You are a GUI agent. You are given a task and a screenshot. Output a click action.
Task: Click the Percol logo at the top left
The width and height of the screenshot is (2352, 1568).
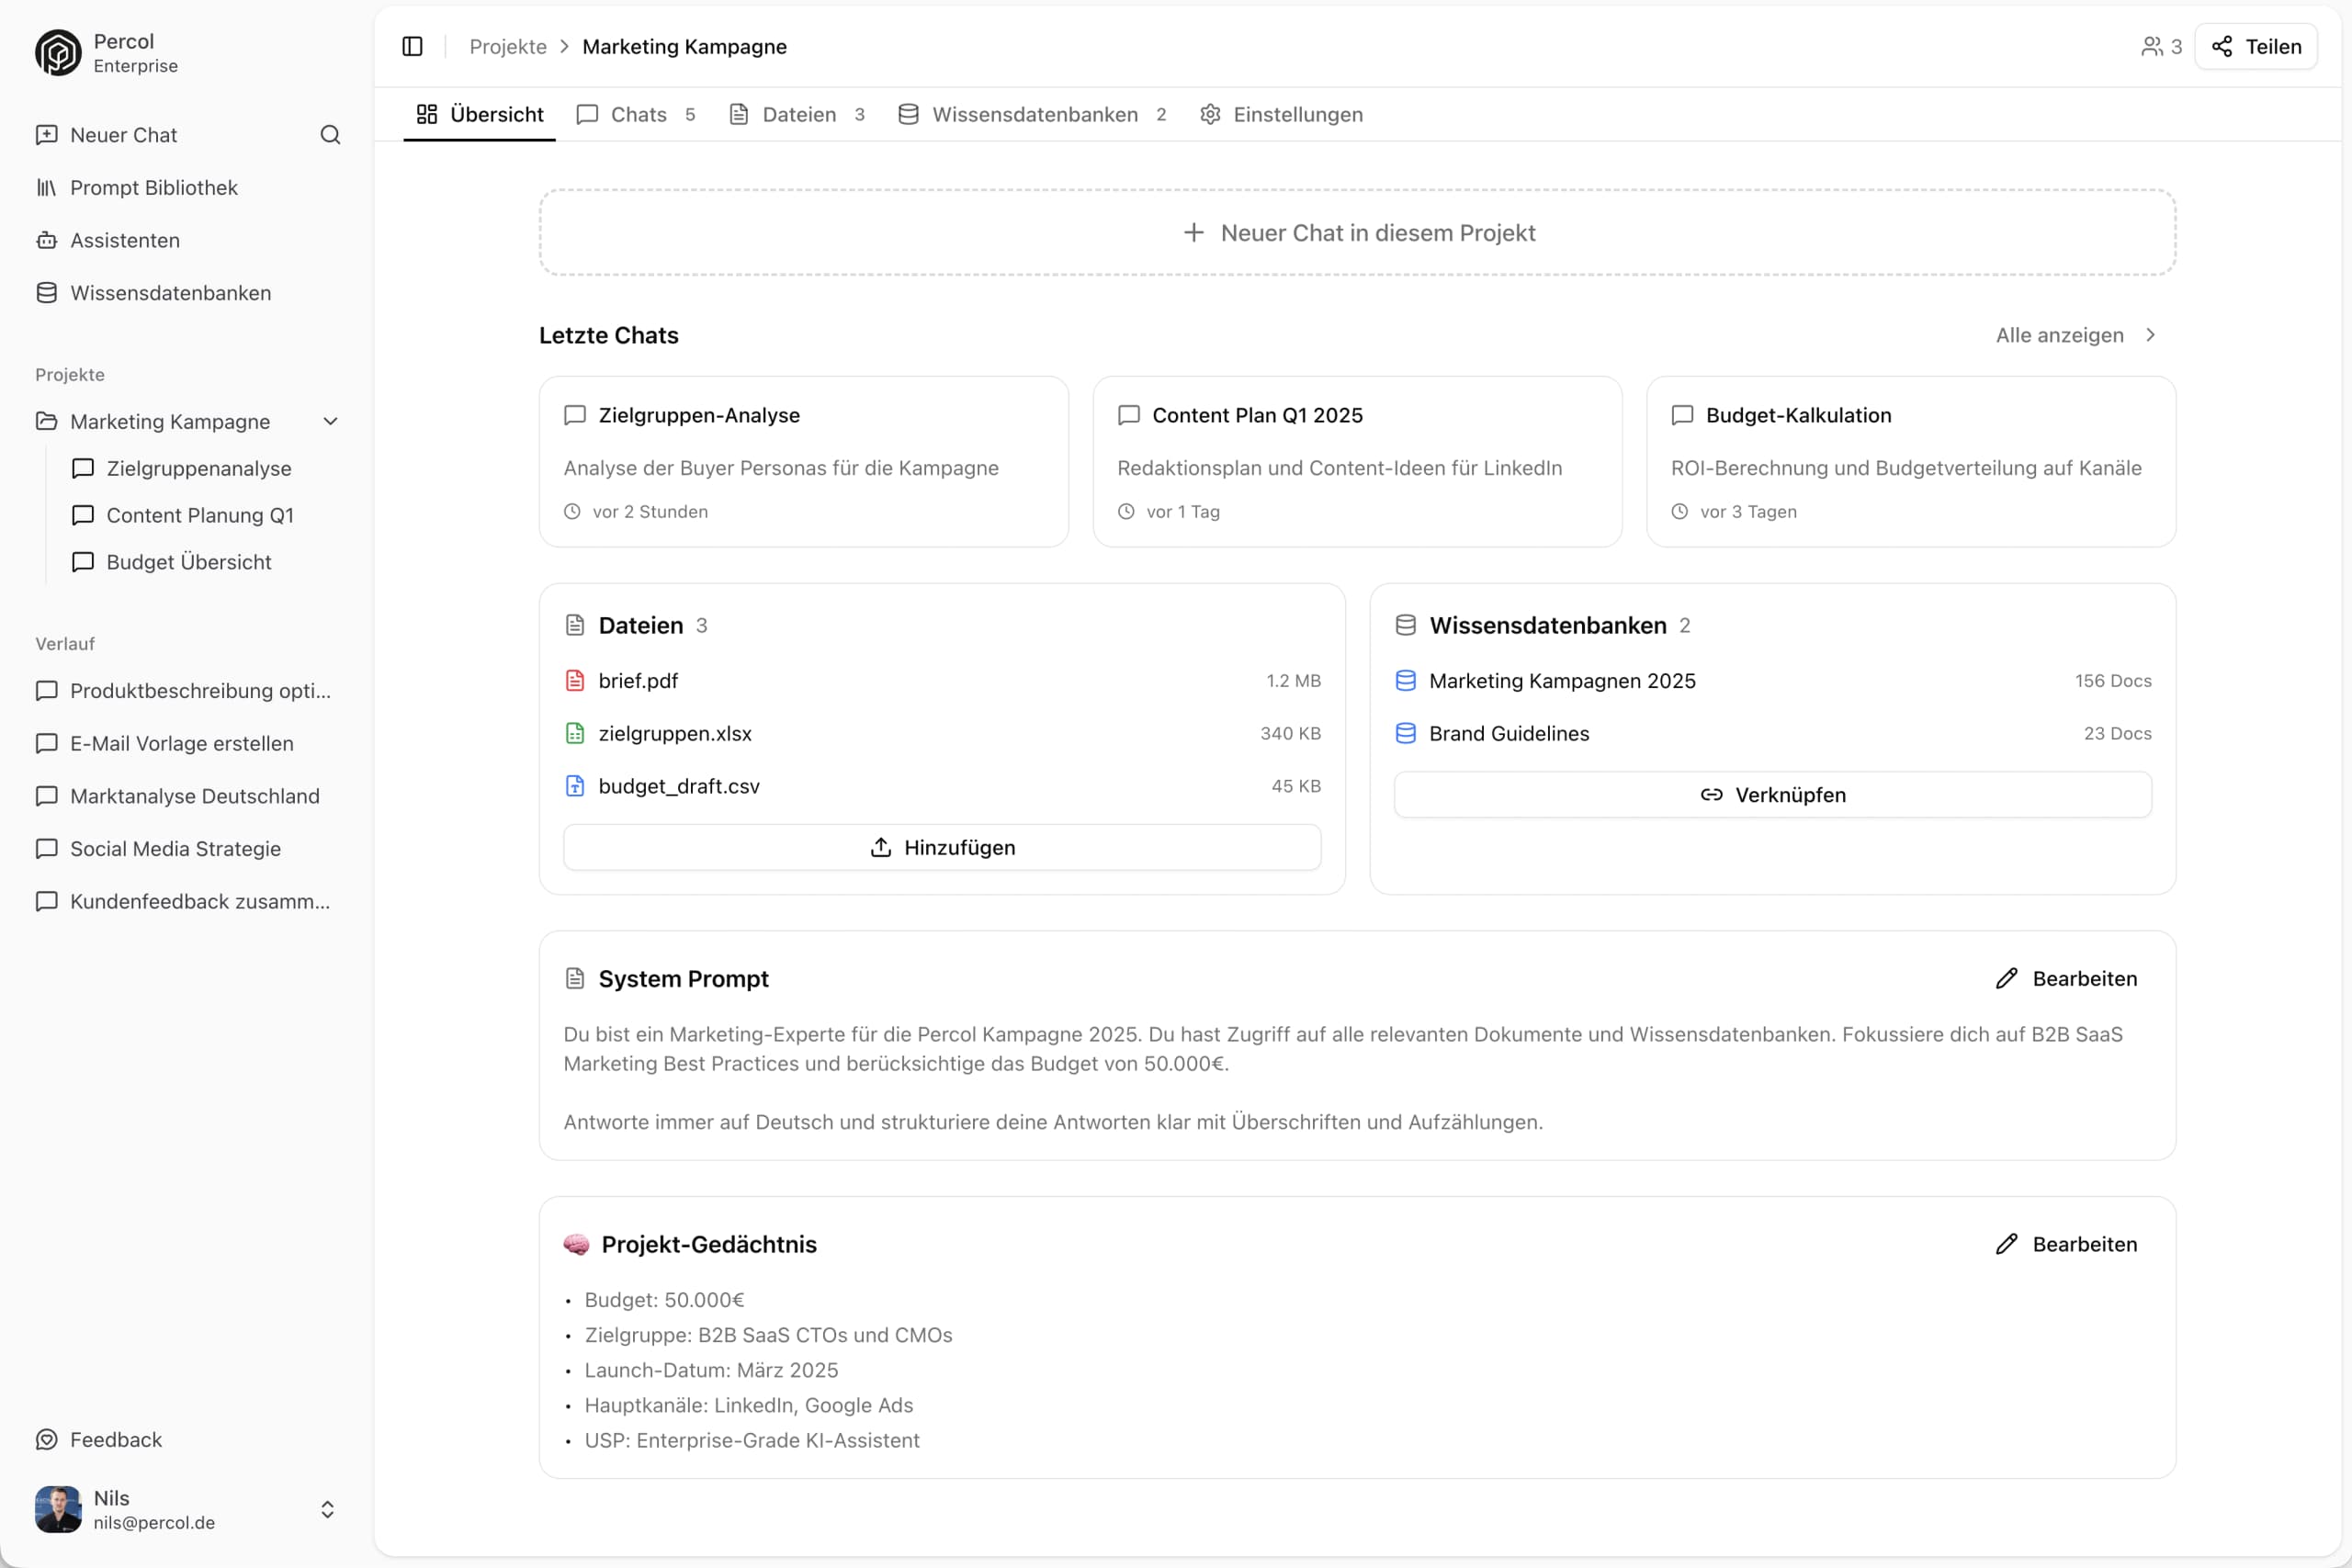pos(56,52)
